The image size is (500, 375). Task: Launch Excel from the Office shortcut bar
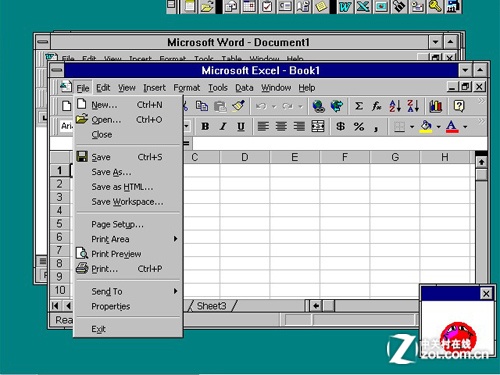pyautogui.click(x=363, y=6)
